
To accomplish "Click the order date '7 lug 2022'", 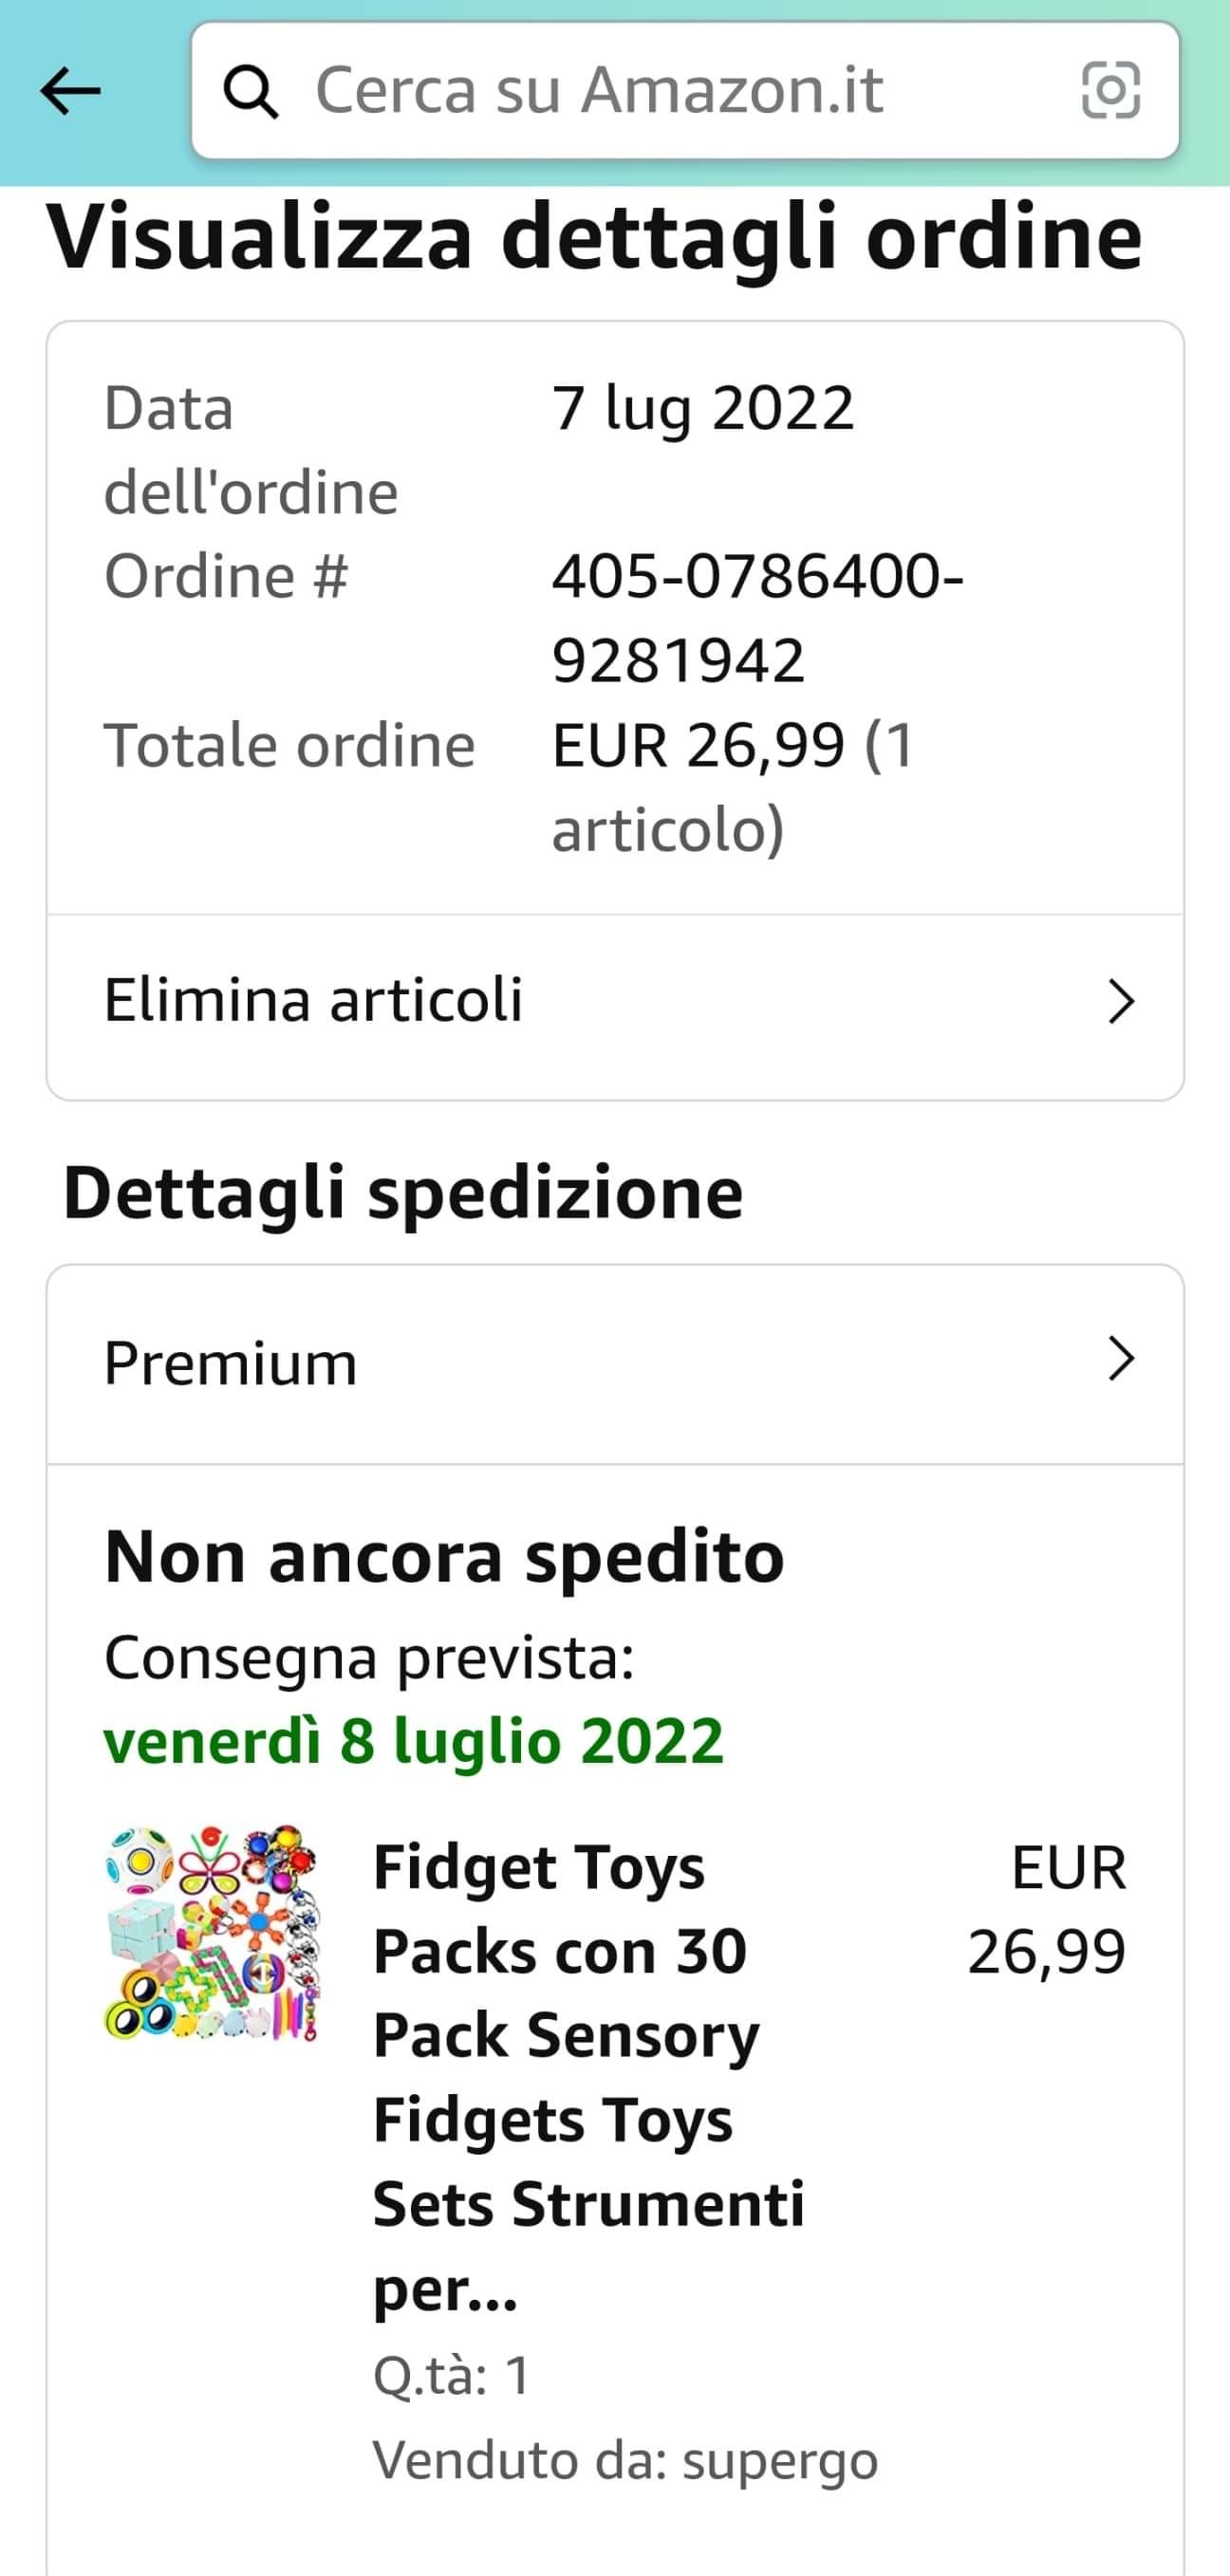I will 703,408.
